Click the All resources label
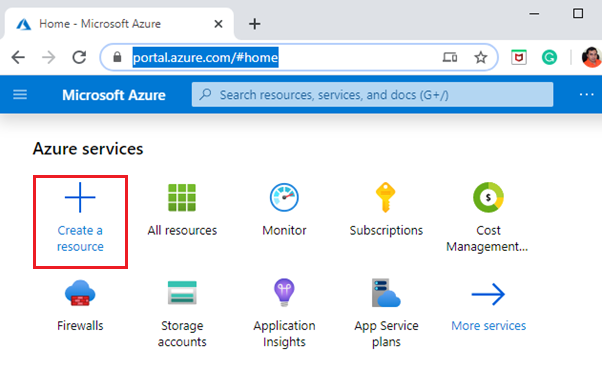 [x=182, y=230]
